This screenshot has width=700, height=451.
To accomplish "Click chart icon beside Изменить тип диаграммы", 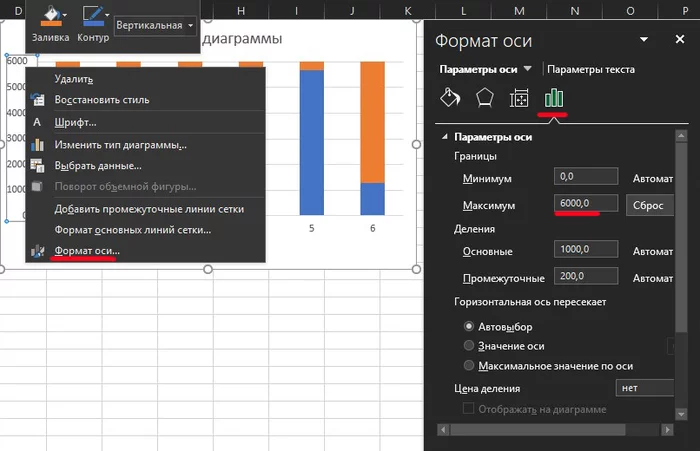I will click(38, 144).
